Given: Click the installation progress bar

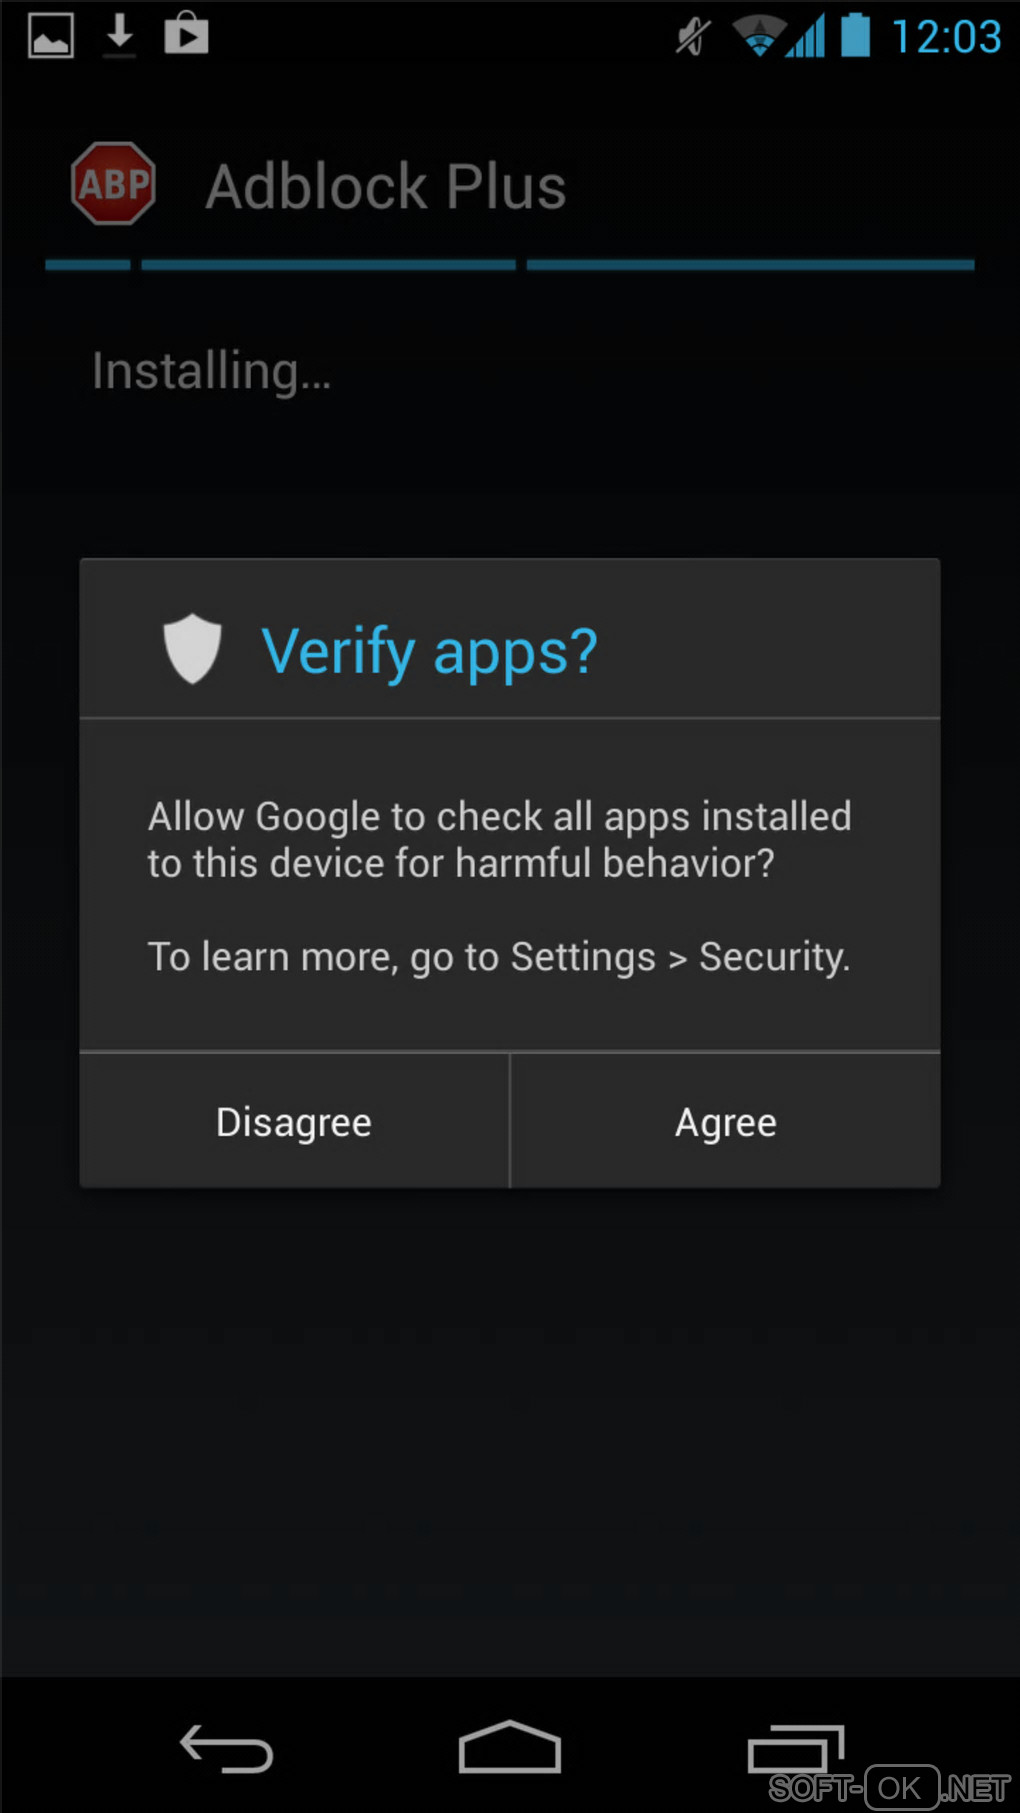Looking at the screenshot, I should click(510, 265).
